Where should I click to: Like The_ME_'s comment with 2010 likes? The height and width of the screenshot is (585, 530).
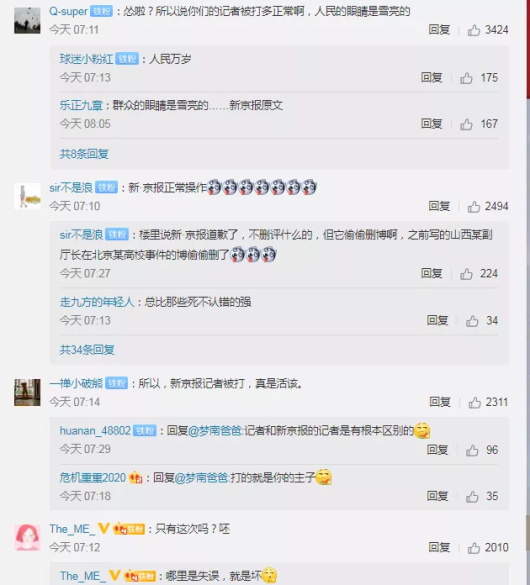[474, 548]
